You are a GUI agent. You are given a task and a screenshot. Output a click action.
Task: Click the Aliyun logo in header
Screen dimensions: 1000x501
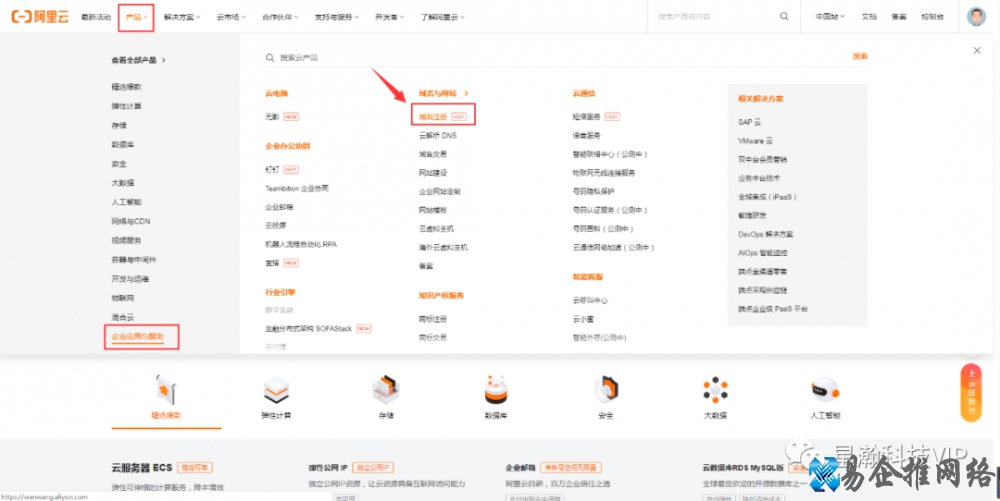(41, 17)
